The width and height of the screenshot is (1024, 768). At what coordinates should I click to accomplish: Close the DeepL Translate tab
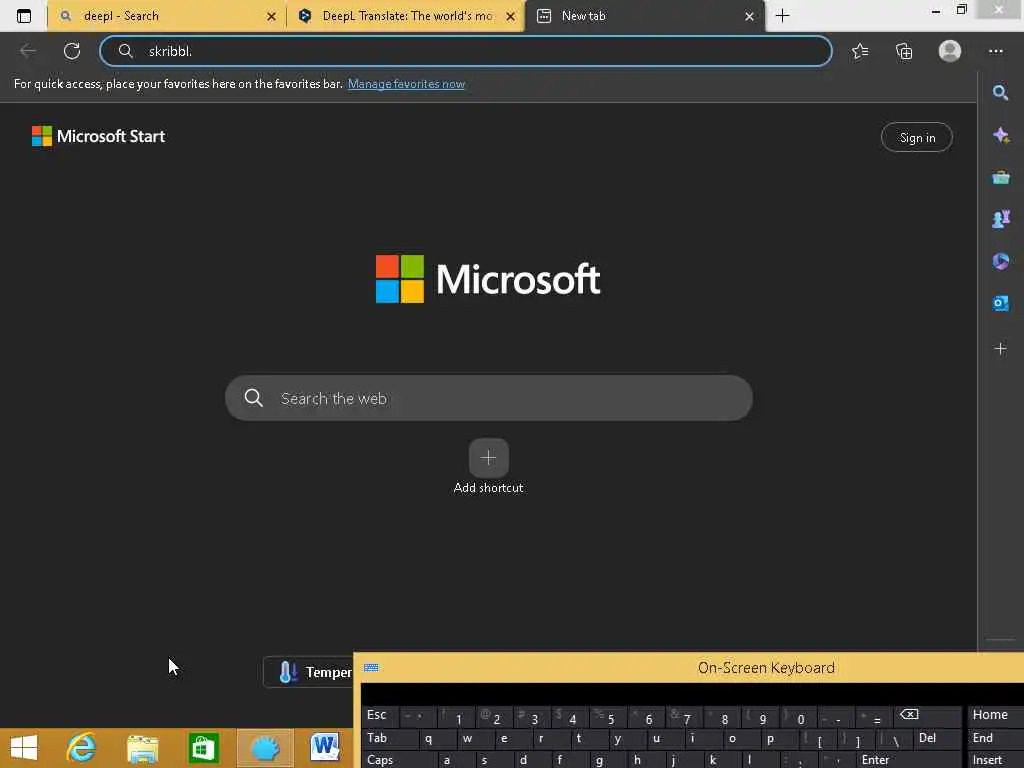click(510, 16)
